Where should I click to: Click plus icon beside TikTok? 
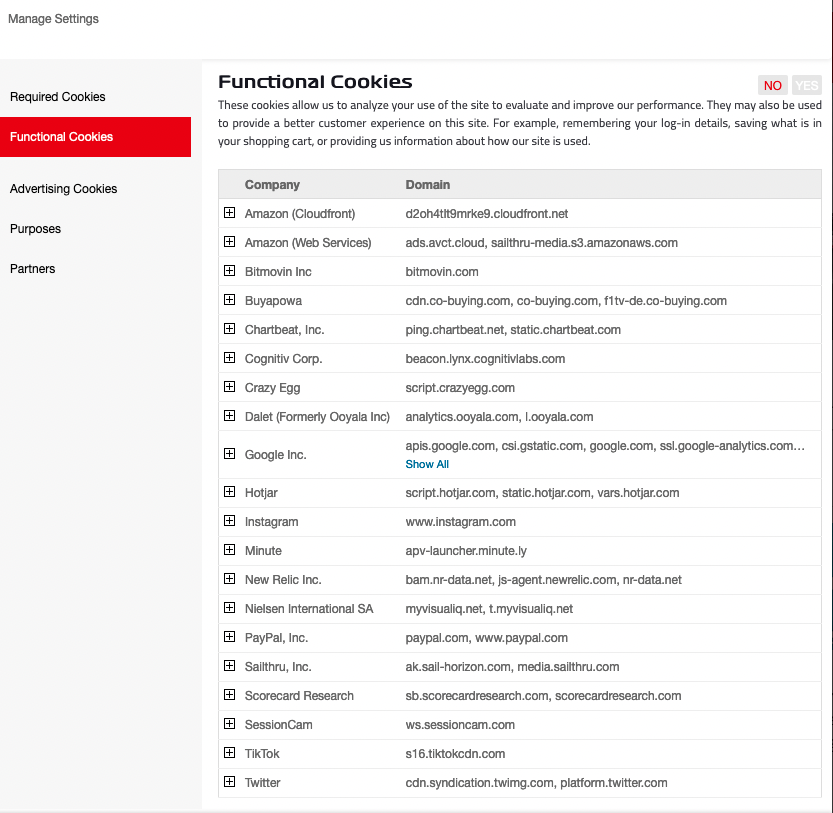tap(229, 753)
